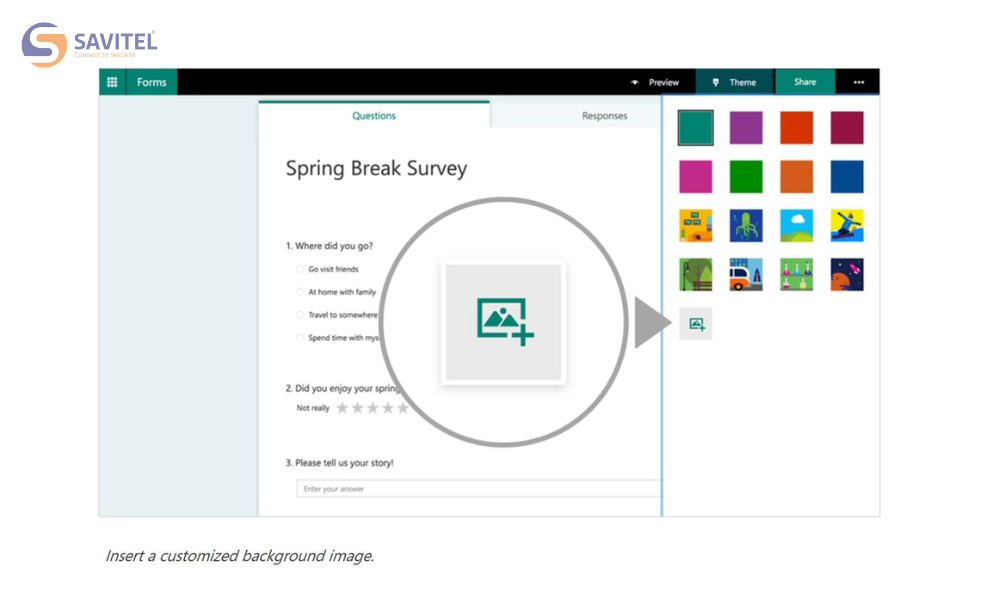Click question '3. Please tell us your story!'
The height and width of the screenshot is (600, 1000).
pyautogui.click(x=339, y=463)
